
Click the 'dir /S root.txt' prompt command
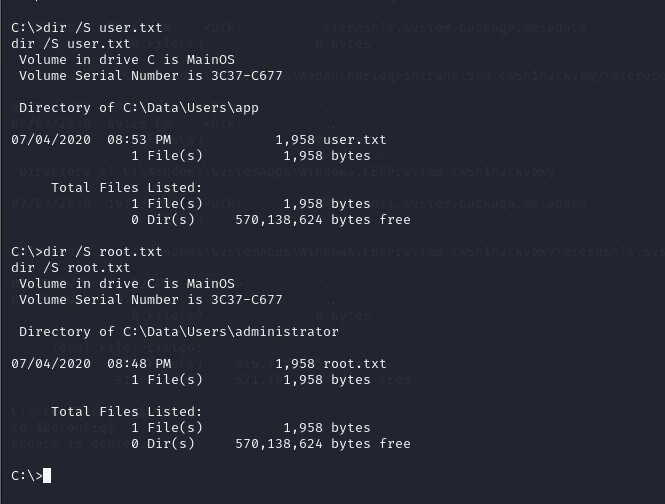click(x=103, y=252)
